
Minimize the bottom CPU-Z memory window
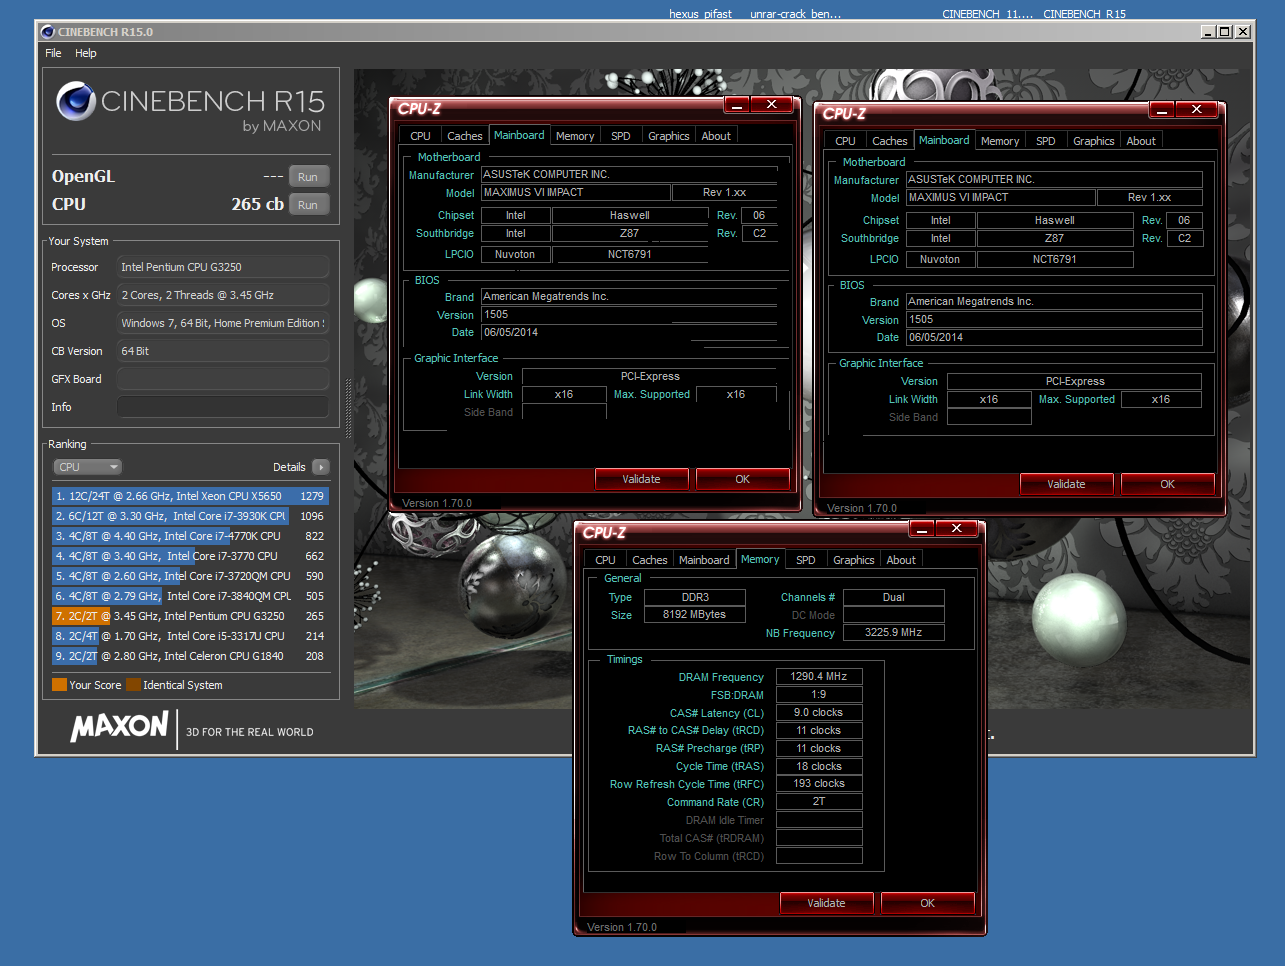(921, 528)
